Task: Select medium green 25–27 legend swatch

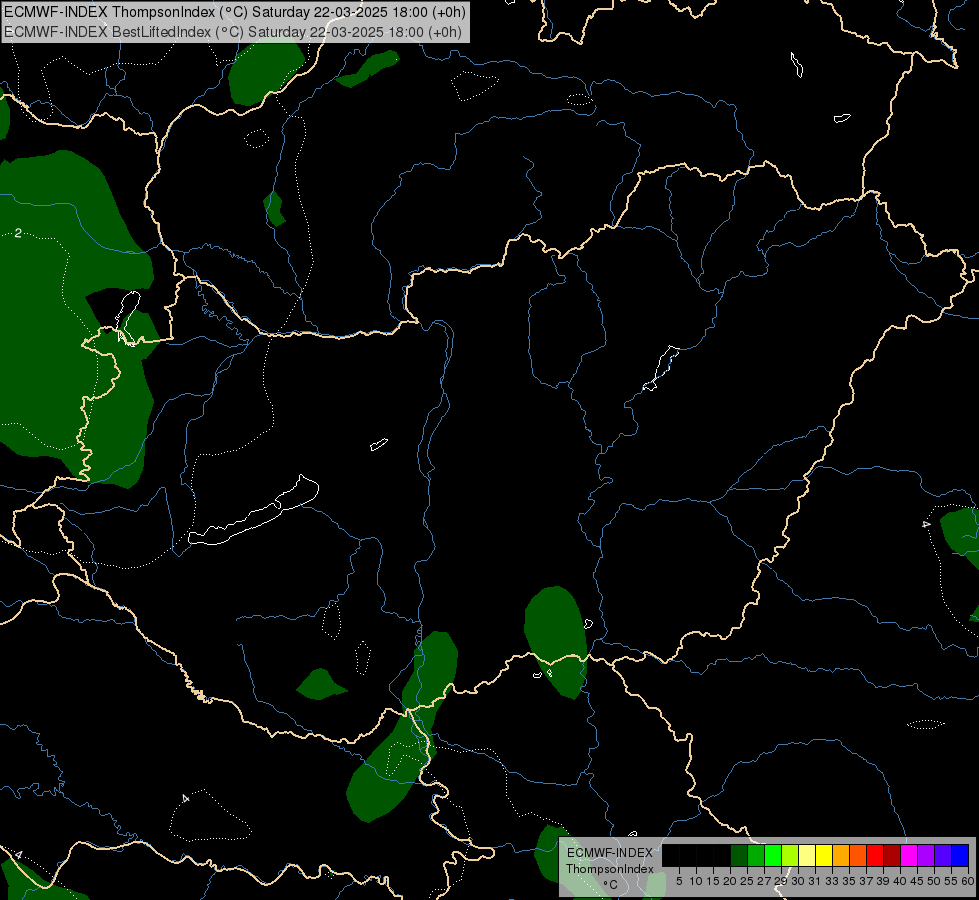Action: (x=756, y=855)
